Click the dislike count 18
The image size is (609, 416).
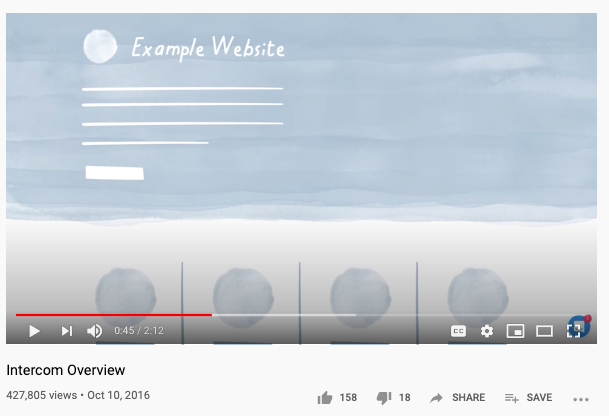click(x=404, y=397)
